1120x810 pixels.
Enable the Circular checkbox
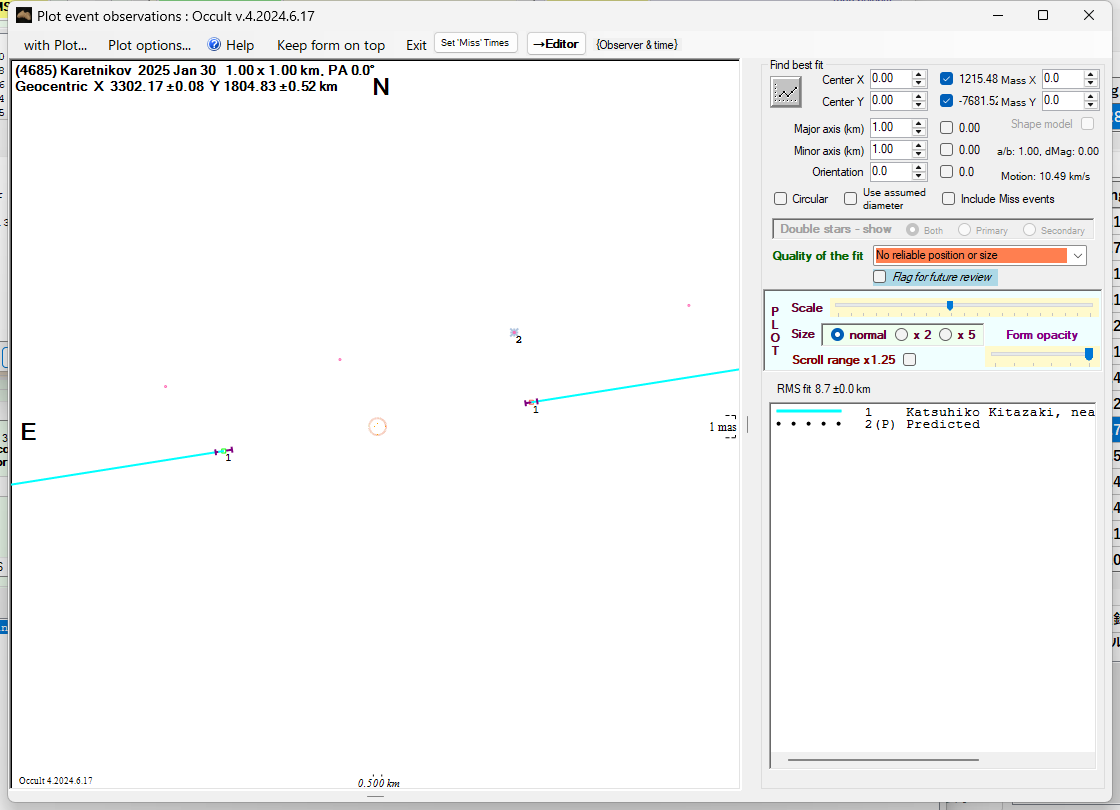[x=781, y=199]
